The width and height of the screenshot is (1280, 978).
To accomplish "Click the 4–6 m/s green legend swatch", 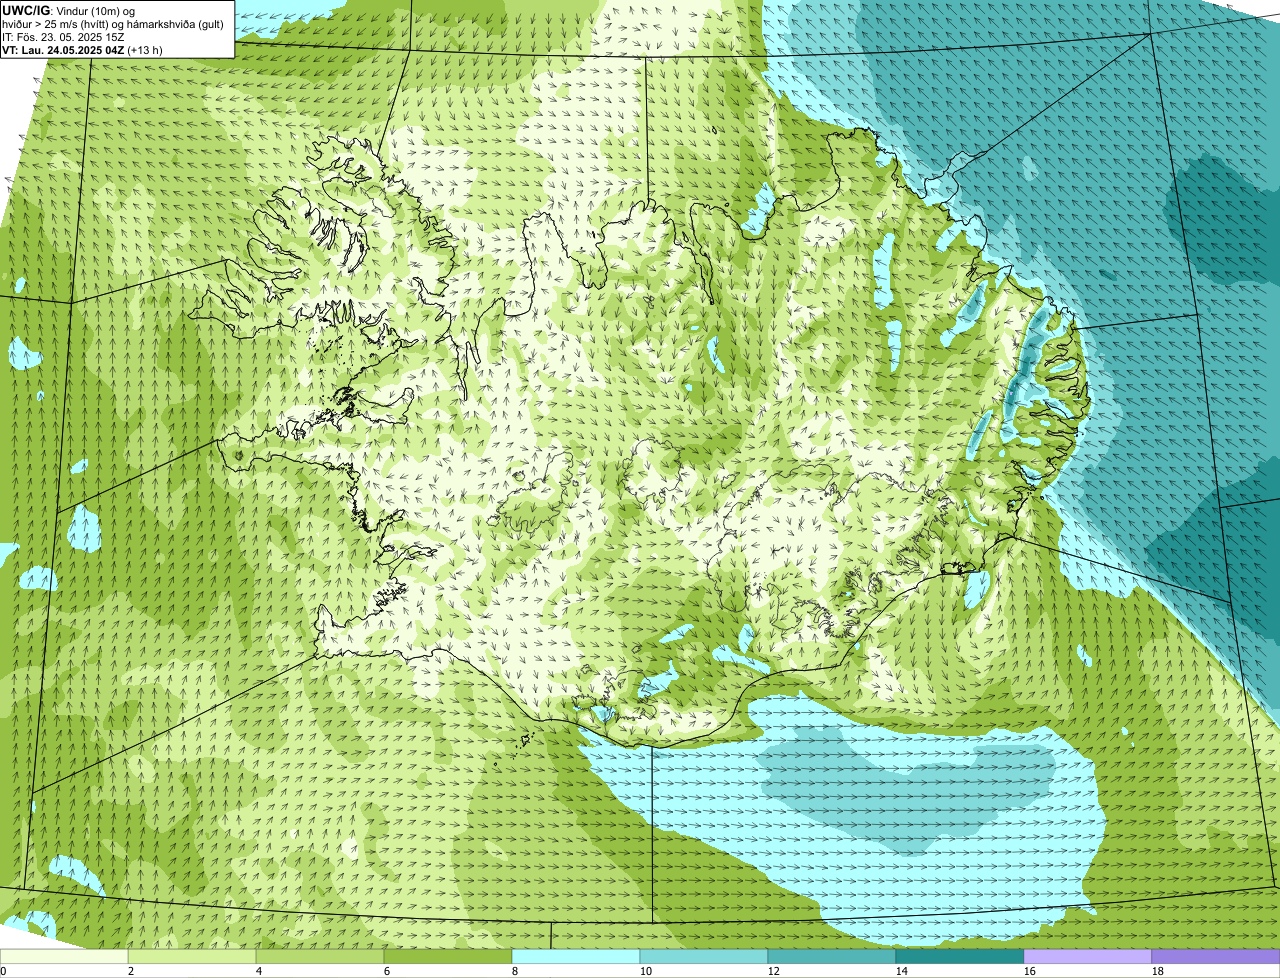I will pyautogui.click(x=320, y=957).
